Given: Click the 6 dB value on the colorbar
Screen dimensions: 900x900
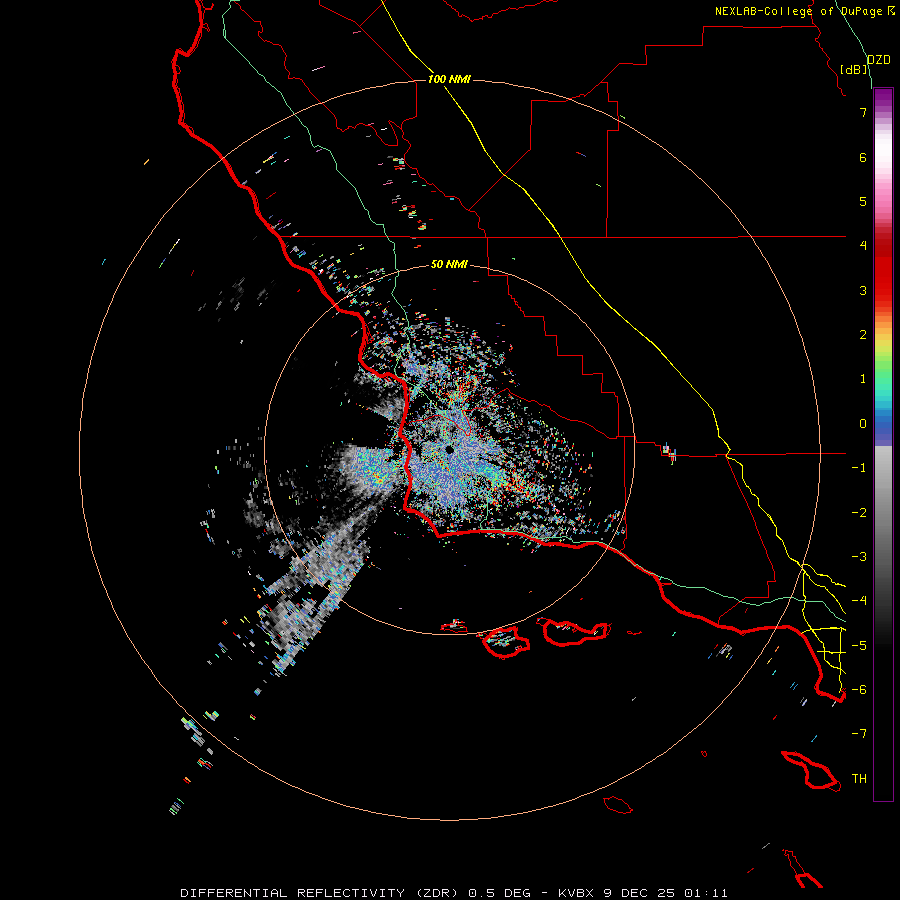Looking at the screenshot, I should [x=863, y=157].
